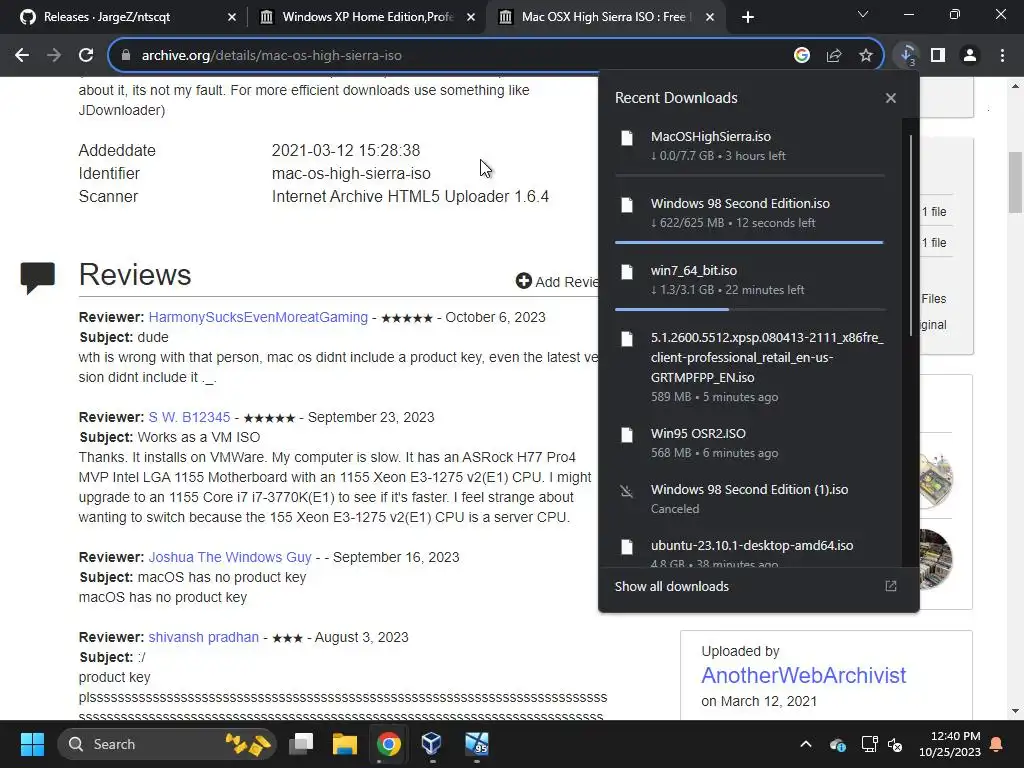
Task: Open ubuntu-23.10.1-desktop-amd64.iso entry
Action: pos(750,552)
